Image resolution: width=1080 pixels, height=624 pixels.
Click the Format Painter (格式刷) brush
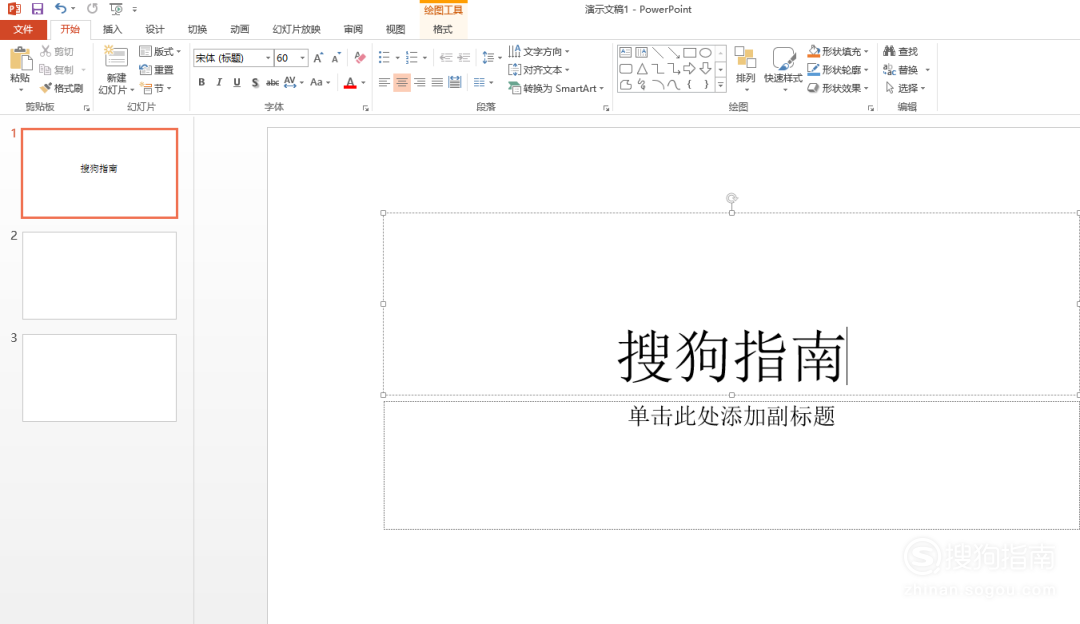[x=61, y=88]
